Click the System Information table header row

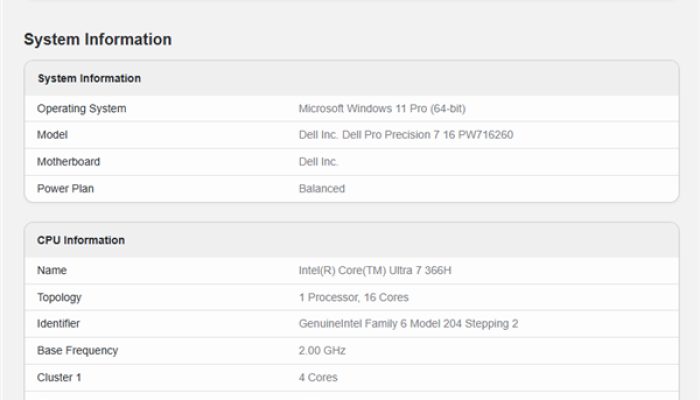click(89, 78)
